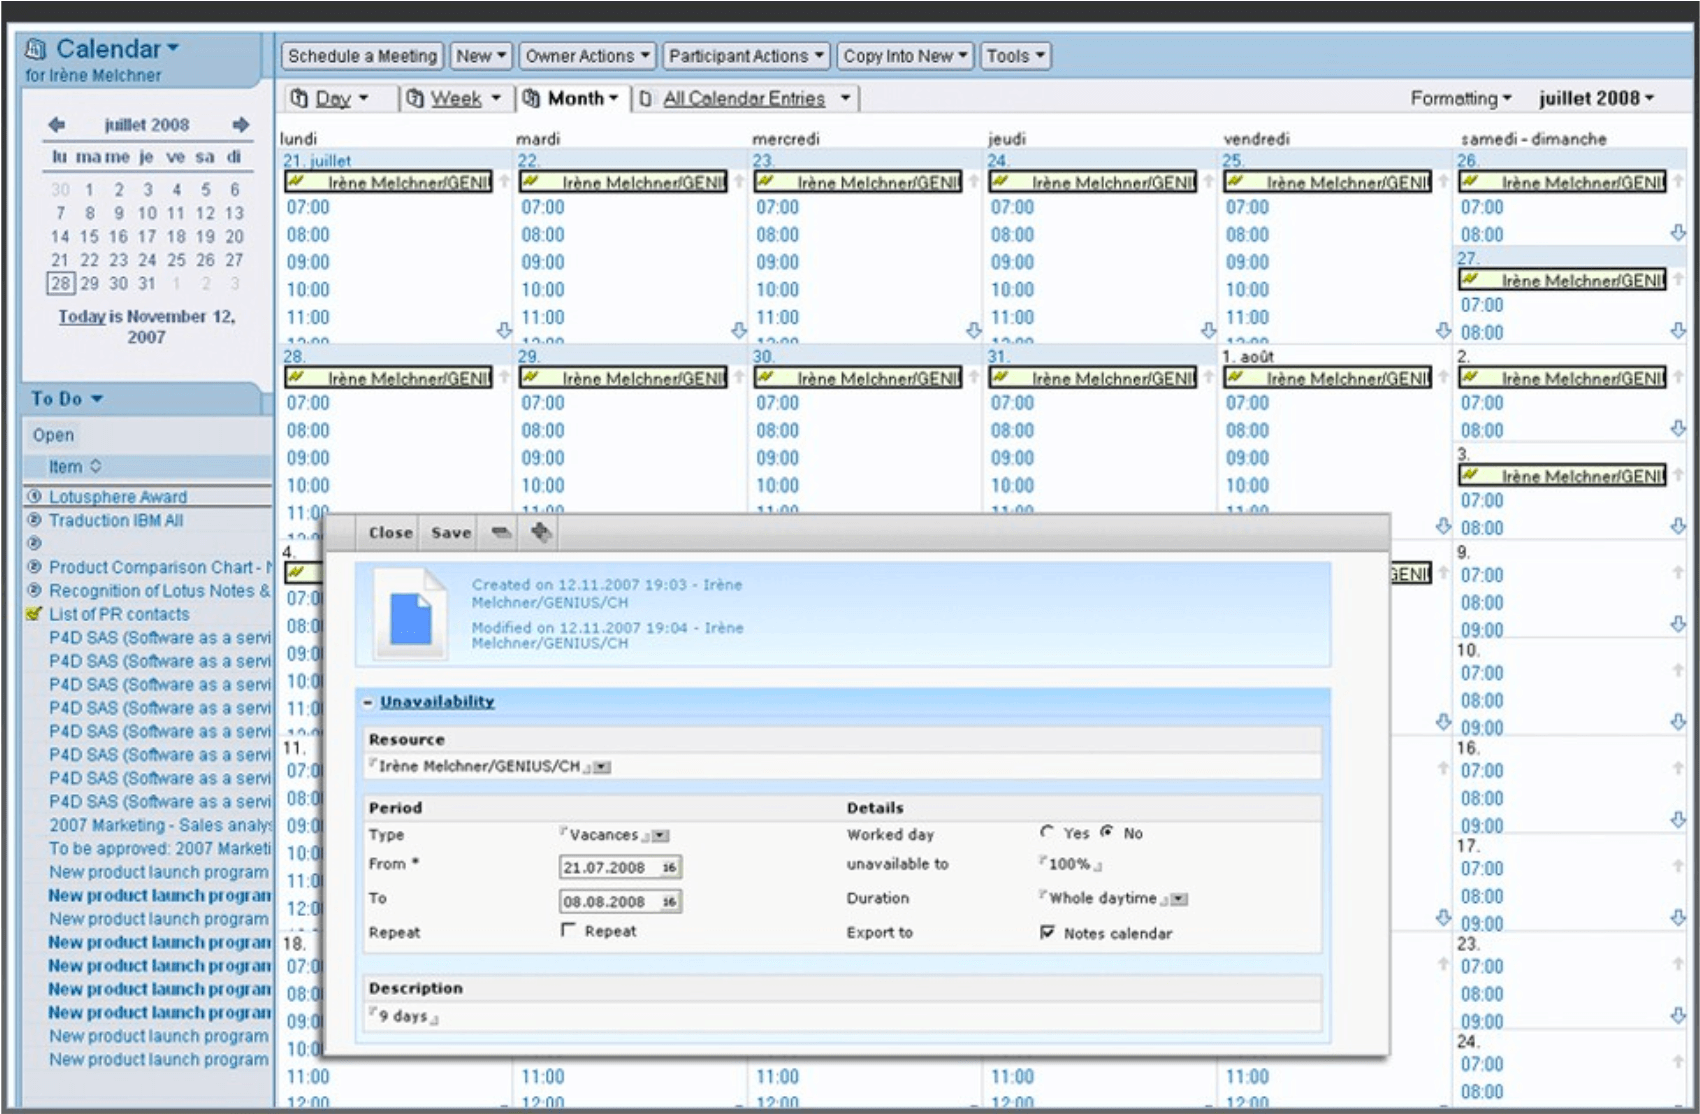Open the Tools menu
The width and height of the screenshot is (1700, 1114).
point(1014,55)
